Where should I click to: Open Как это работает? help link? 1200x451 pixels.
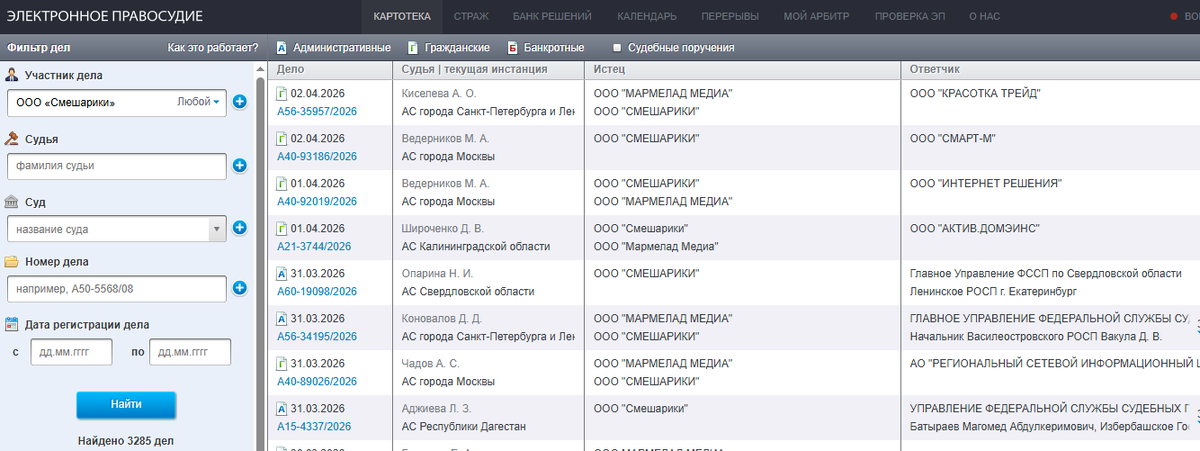213,48
